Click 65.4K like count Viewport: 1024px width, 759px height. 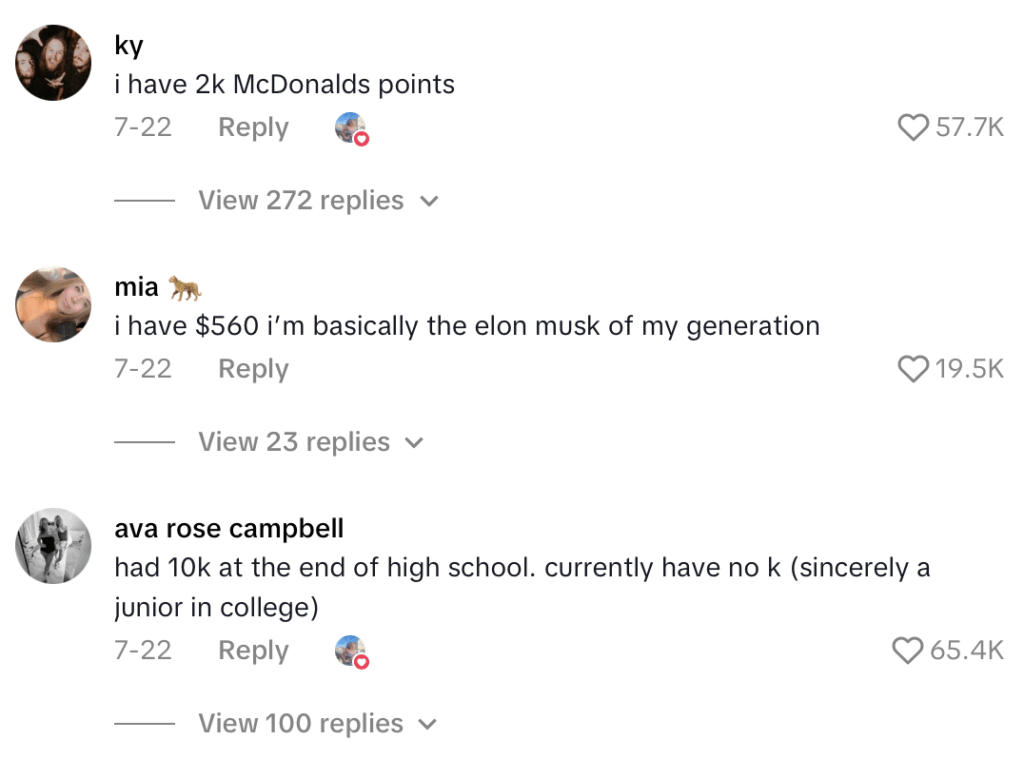coord(966,651)
